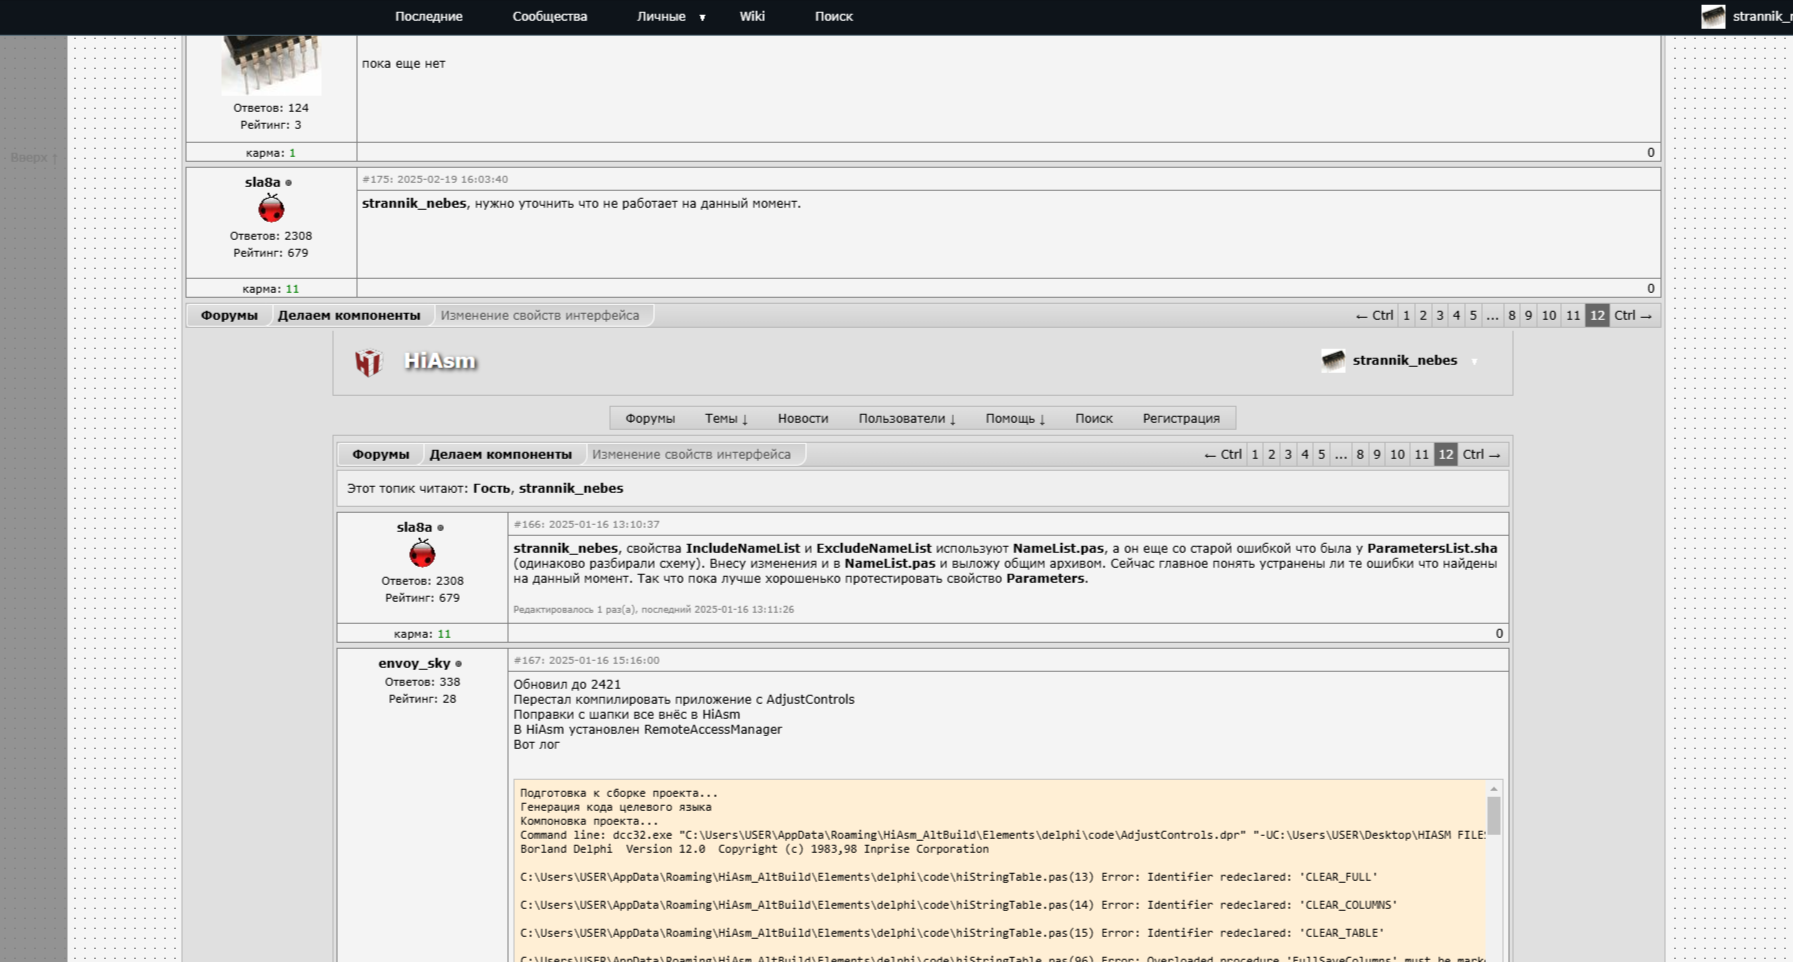1793x962 pixels.
Task: Expand the "Темы" dropdown menu
Action: tap(726, 419)
